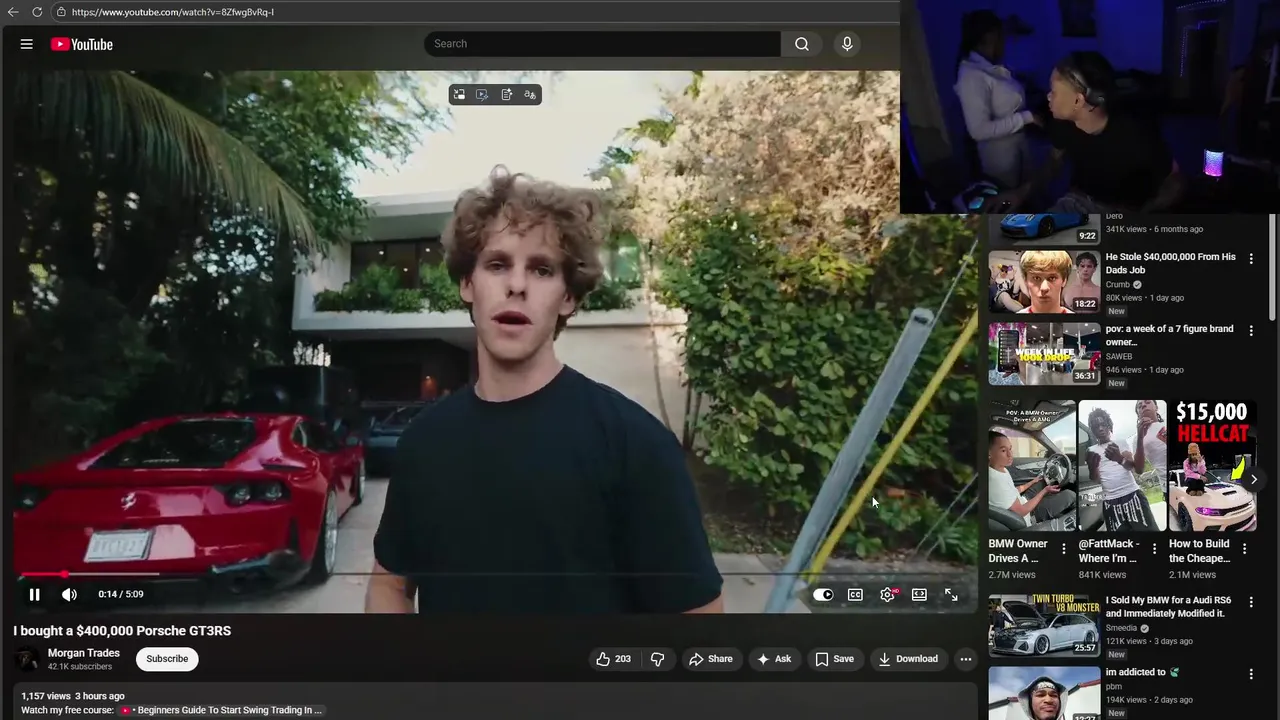Click the 'I bought a $400,000 Porsche GT3RS' title
This screenshot has height=720, width=1280.
pyautogui.click(x=122, y=631)
